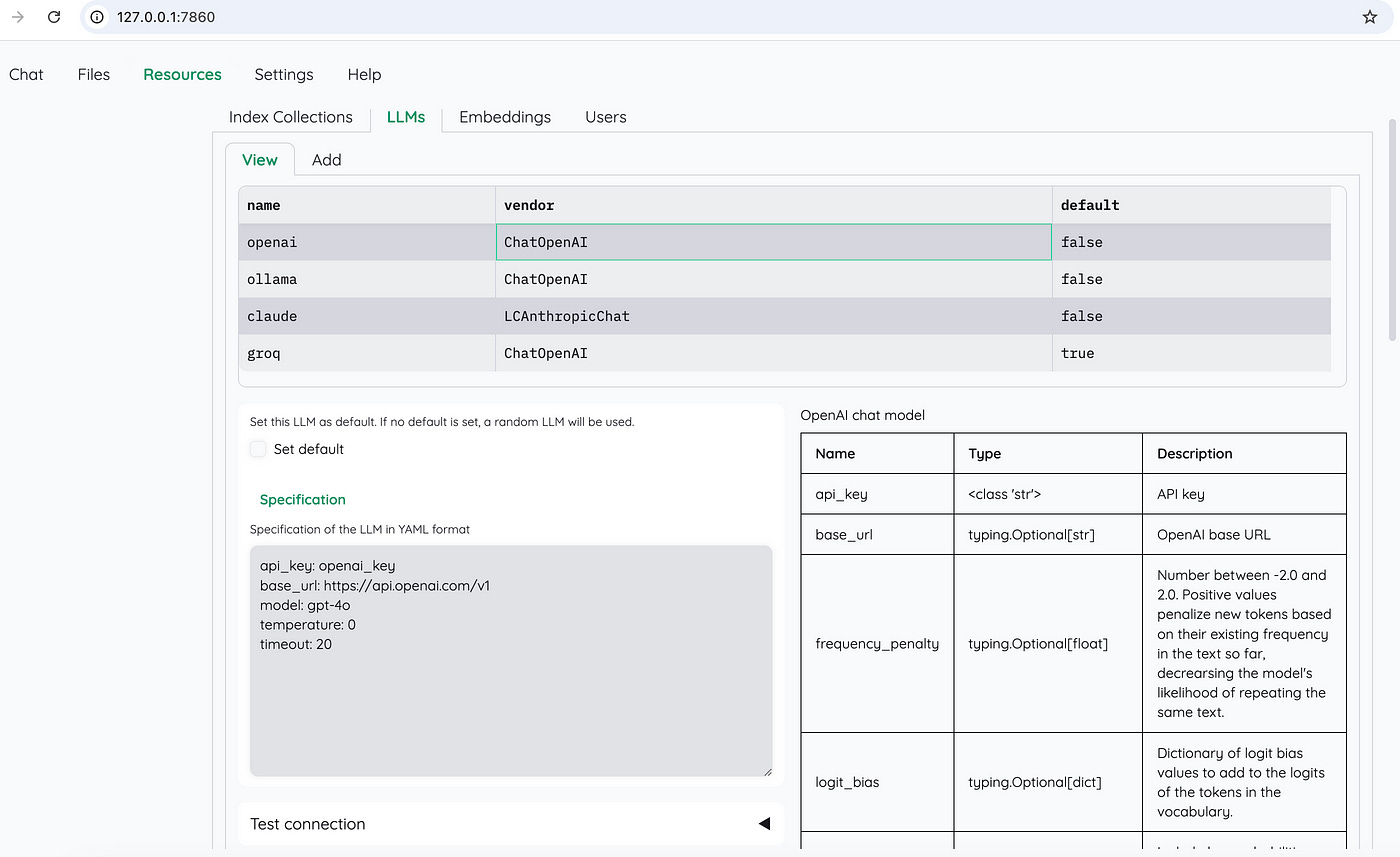Switch to the Add tab

326,159
